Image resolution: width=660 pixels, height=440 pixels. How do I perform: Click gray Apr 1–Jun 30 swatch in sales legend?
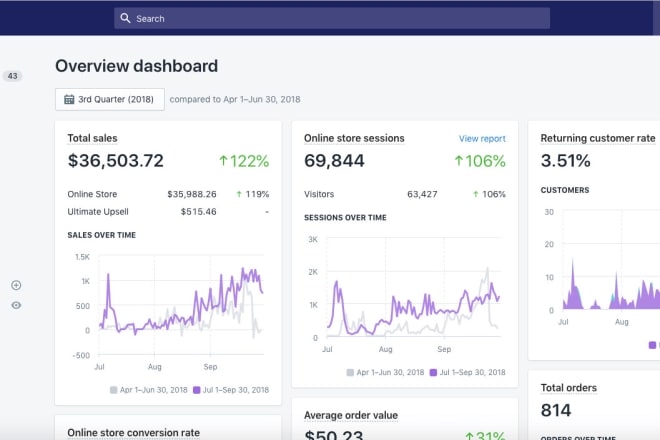(113, 390)
